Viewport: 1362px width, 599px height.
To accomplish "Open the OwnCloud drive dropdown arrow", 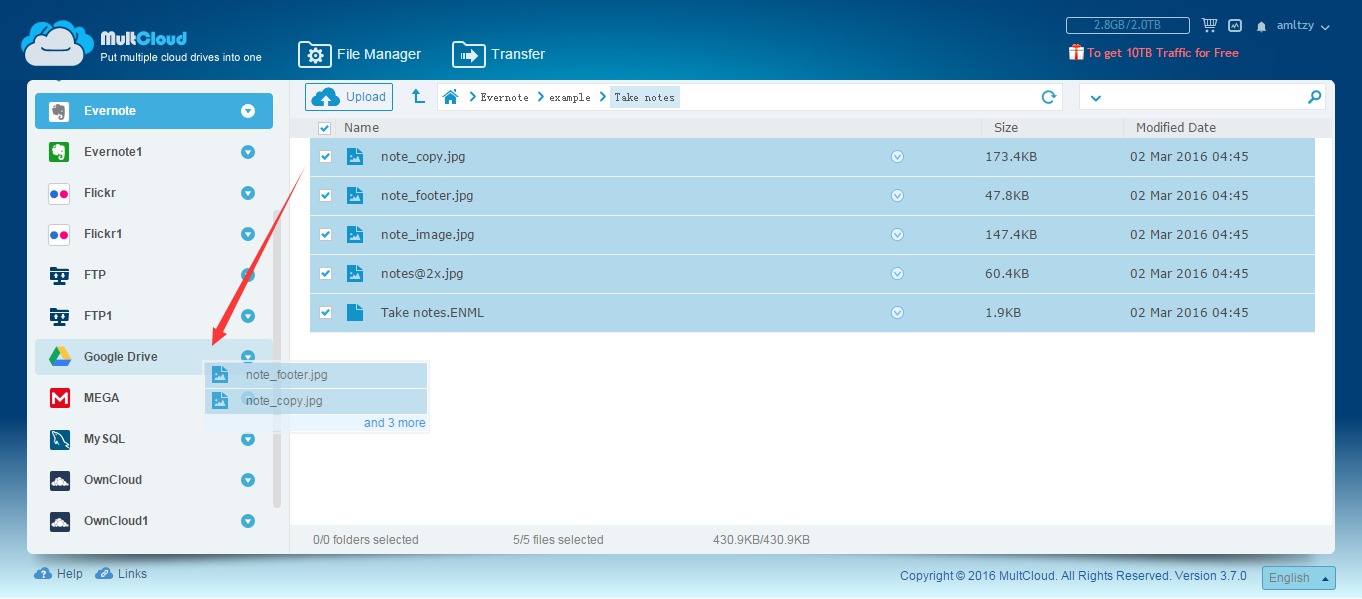I will [x=248, y=480].
